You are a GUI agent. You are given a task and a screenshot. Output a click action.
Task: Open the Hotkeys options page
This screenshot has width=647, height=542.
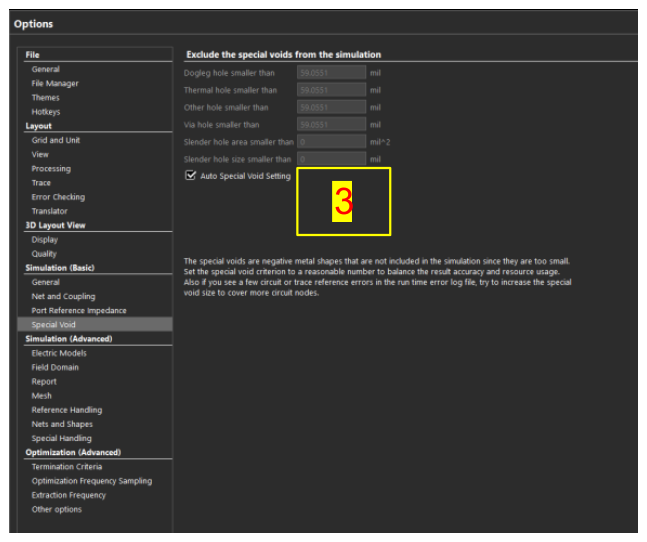pyautogui.click(x=46, y=112)
